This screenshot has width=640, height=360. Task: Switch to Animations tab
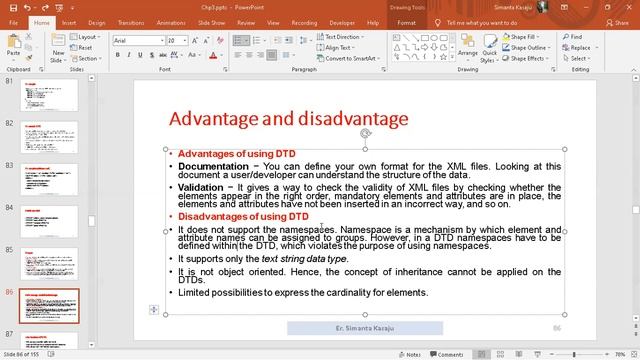click(171, 23)
